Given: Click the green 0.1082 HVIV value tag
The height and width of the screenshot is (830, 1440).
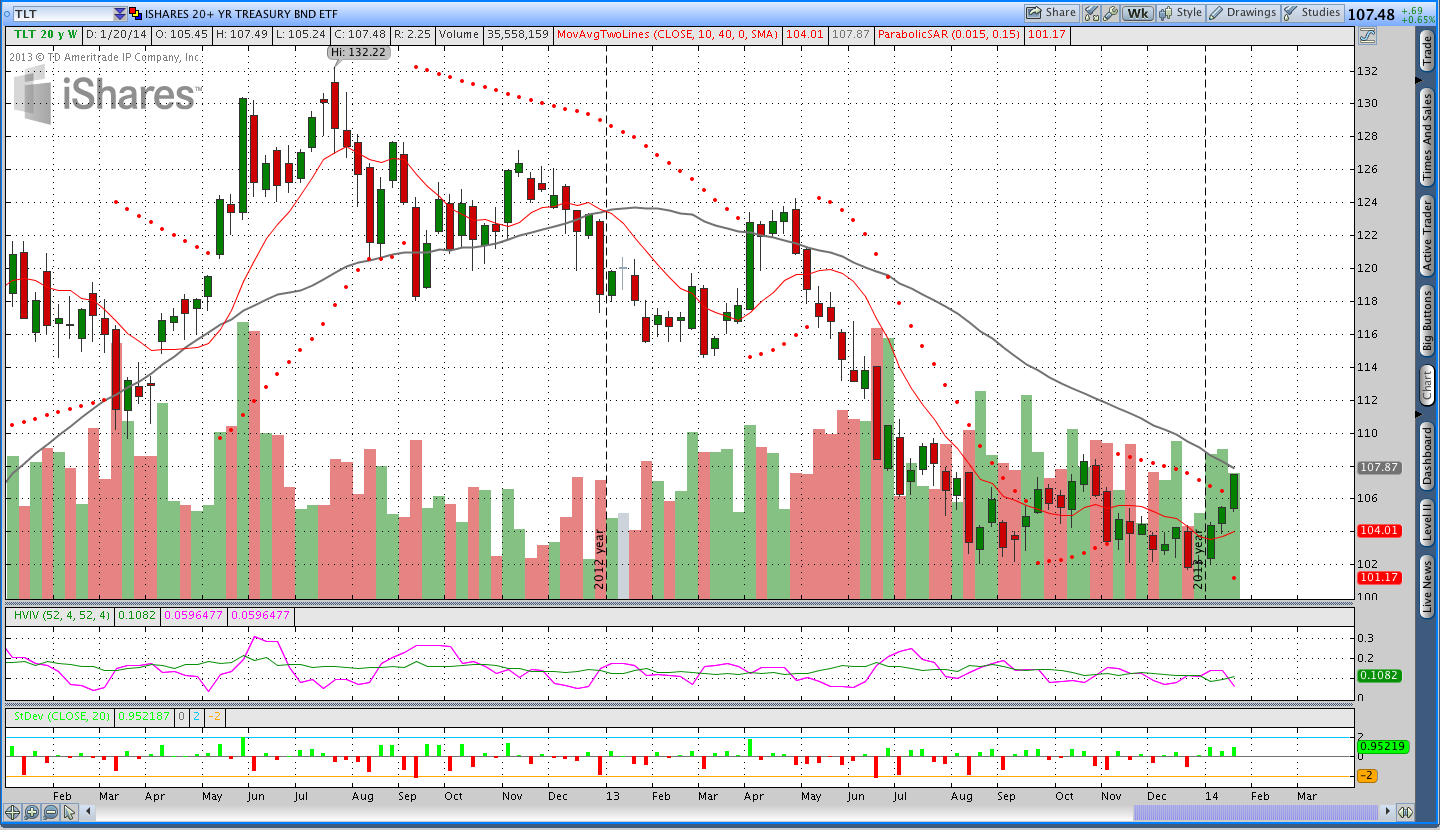Looking at the screenshot, I should click(1380, 675).
